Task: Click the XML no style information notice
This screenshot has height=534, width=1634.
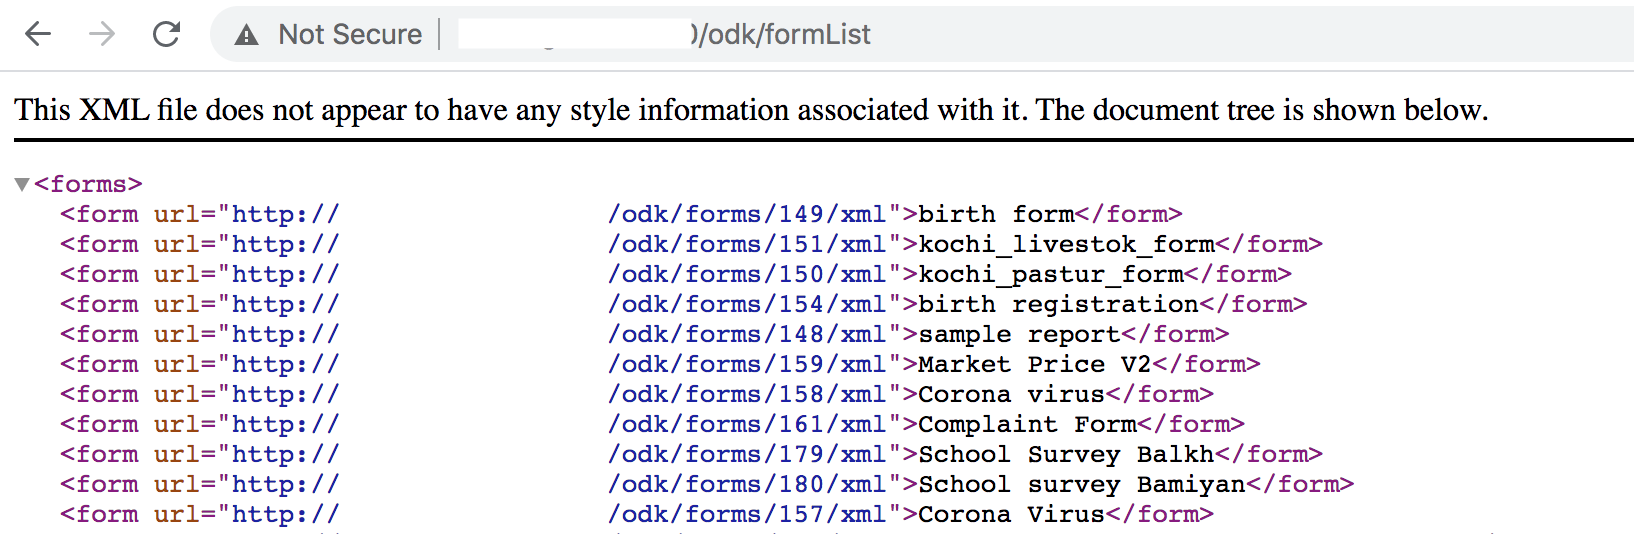Action: click(x=751, y=109)
